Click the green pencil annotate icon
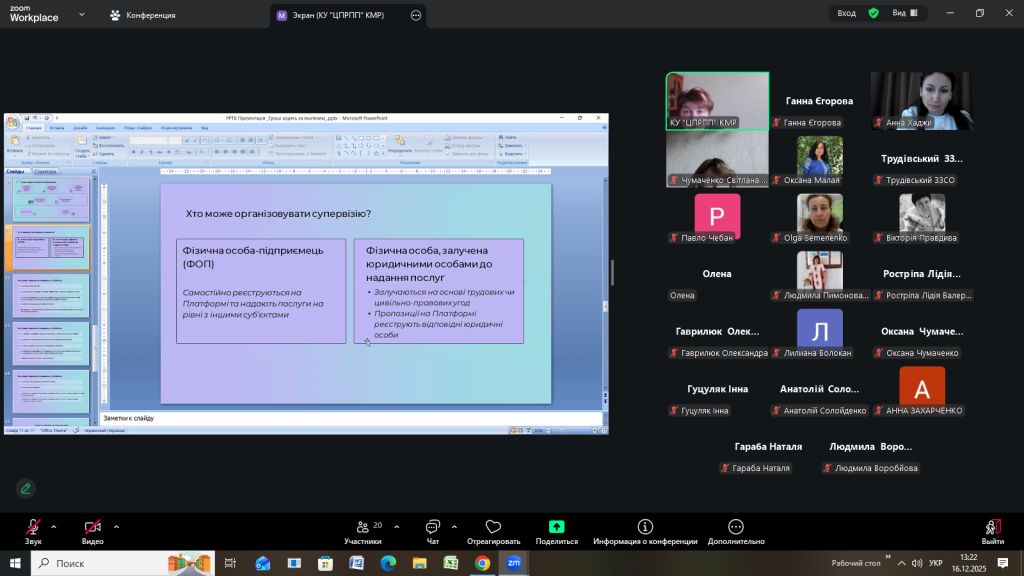The height and width of the screenshot is (576, 1024). click(x=25, y=488)
